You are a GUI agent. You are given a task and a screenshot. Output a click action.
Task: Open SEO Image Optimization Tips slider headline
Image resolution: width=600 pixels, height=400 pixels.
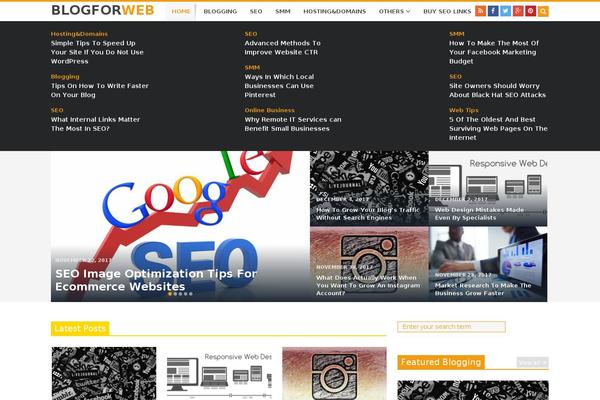tap(156, 280)
